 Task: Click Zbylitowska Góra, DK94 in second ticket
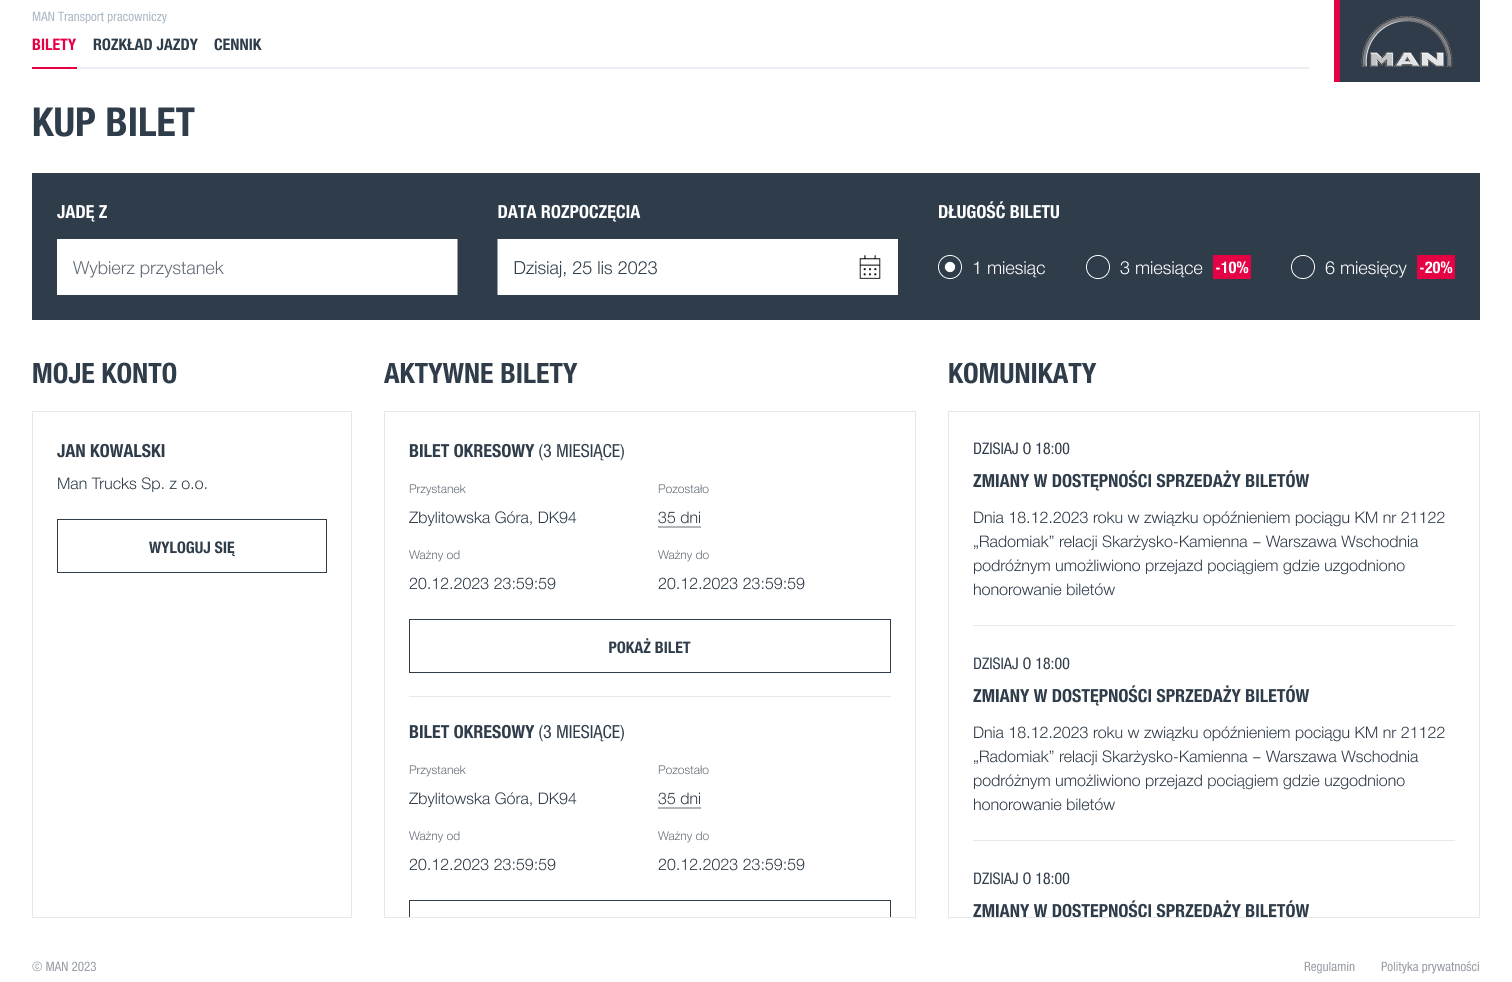(x=493, y=799)
